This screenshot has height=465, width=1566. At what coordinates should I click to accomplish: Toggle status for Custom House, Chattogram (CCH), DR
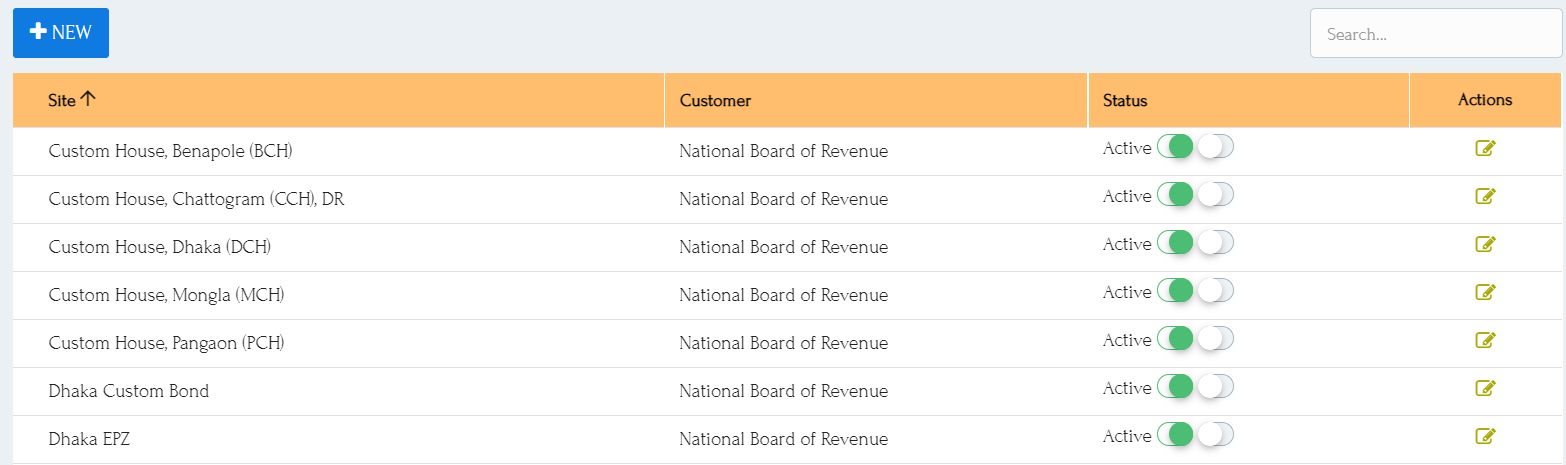(1195, 195)
